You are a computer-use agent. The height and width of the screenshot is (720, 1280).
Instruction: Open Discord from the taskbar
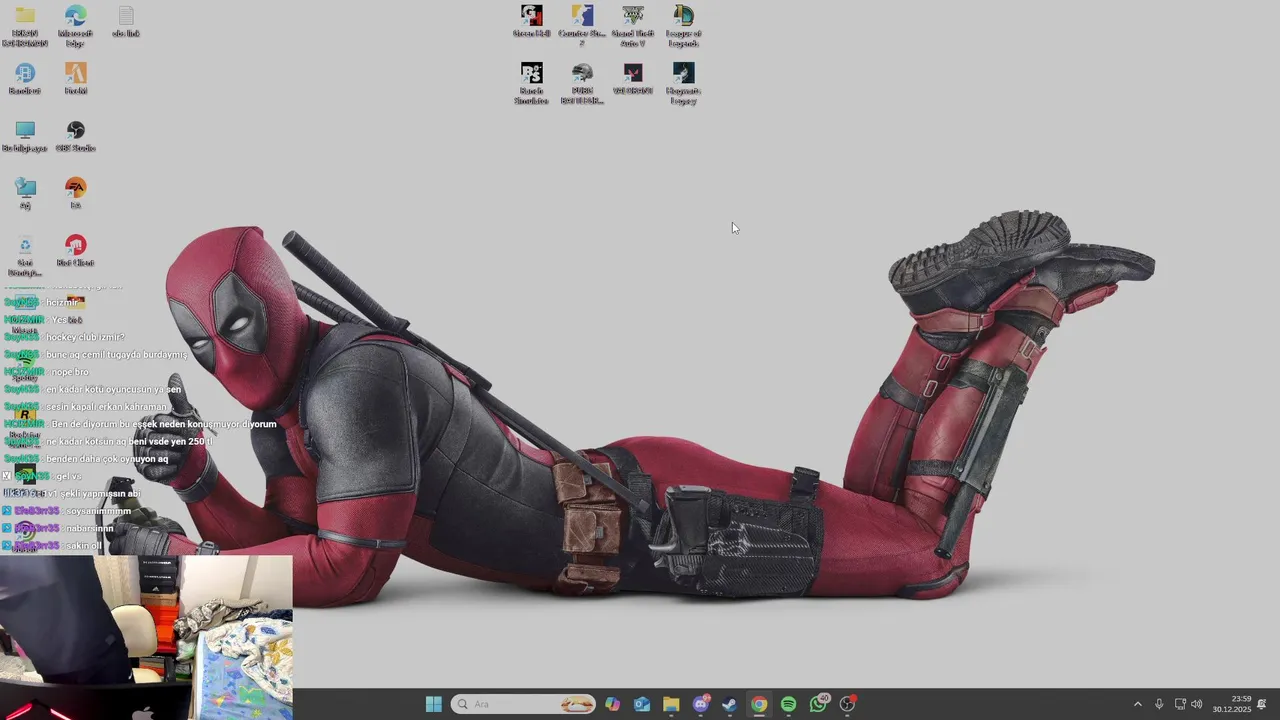701,704
